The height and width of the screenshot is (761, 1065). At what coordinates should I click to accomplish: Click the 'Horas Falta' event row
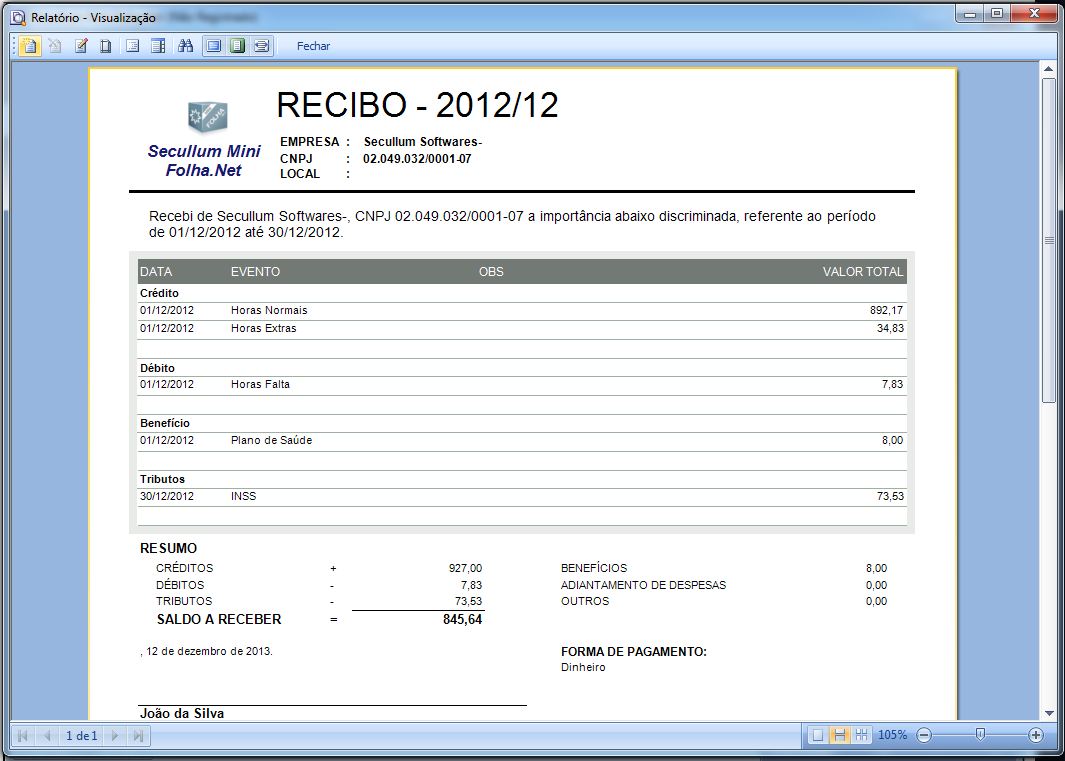[x=522, y=385]
